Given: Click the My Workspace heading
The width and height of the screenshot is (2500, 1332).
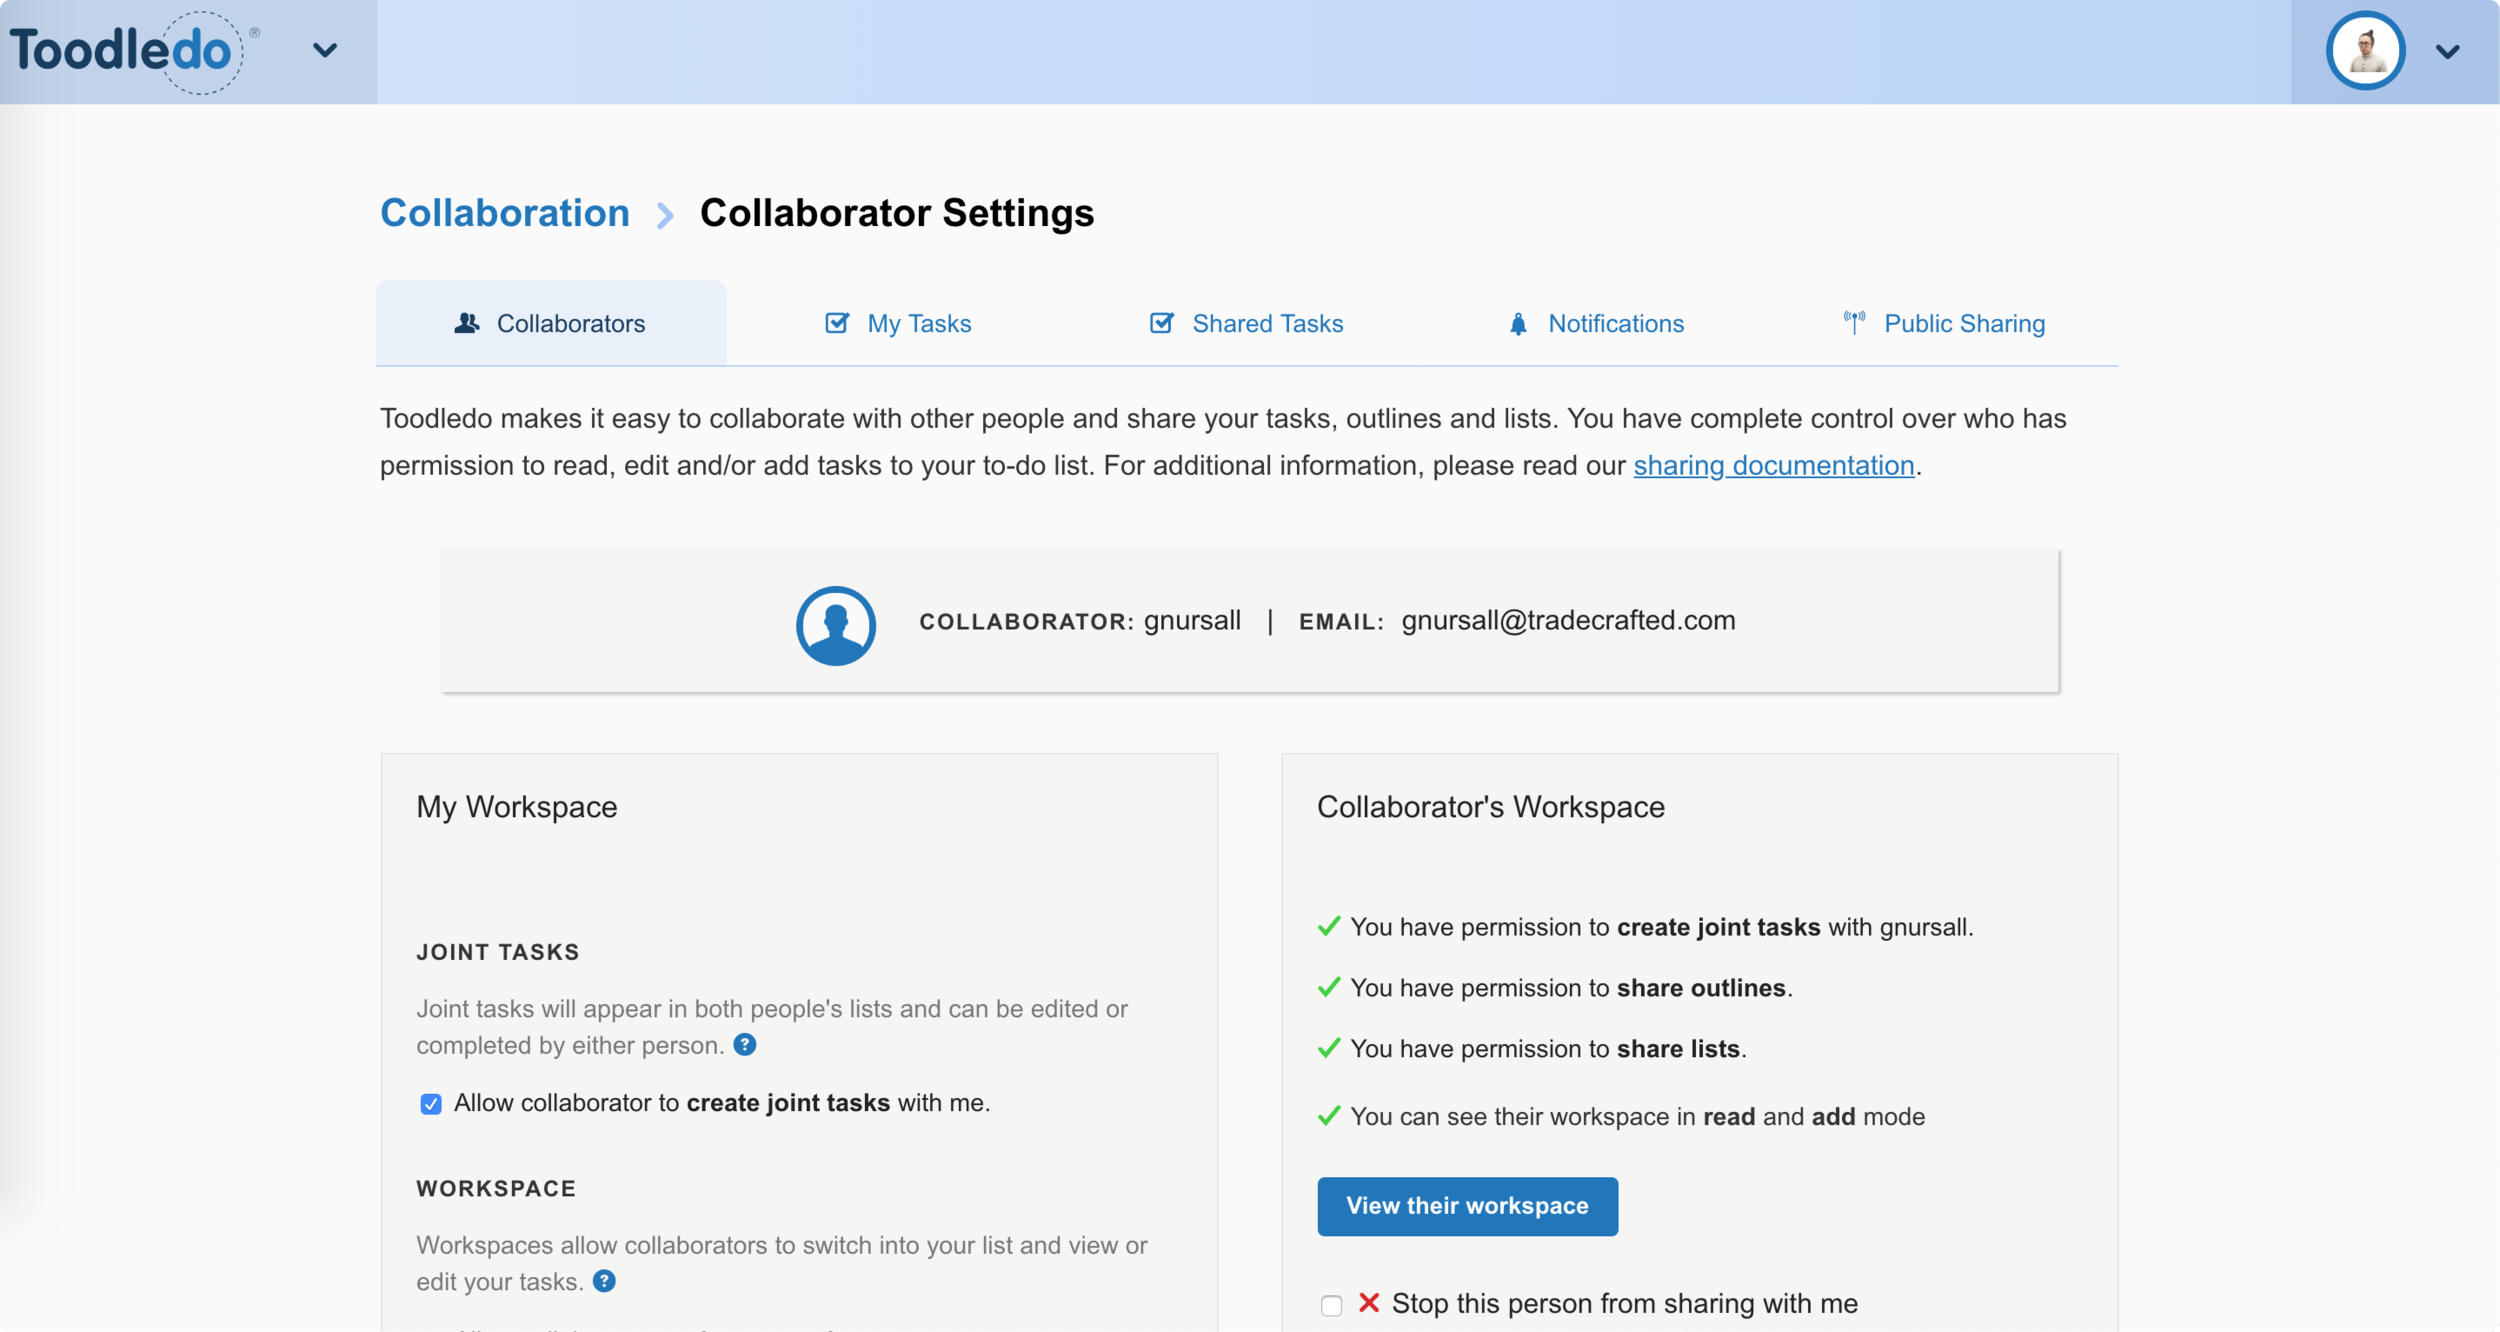Looking at the screenshot, I should click(517, 807).
